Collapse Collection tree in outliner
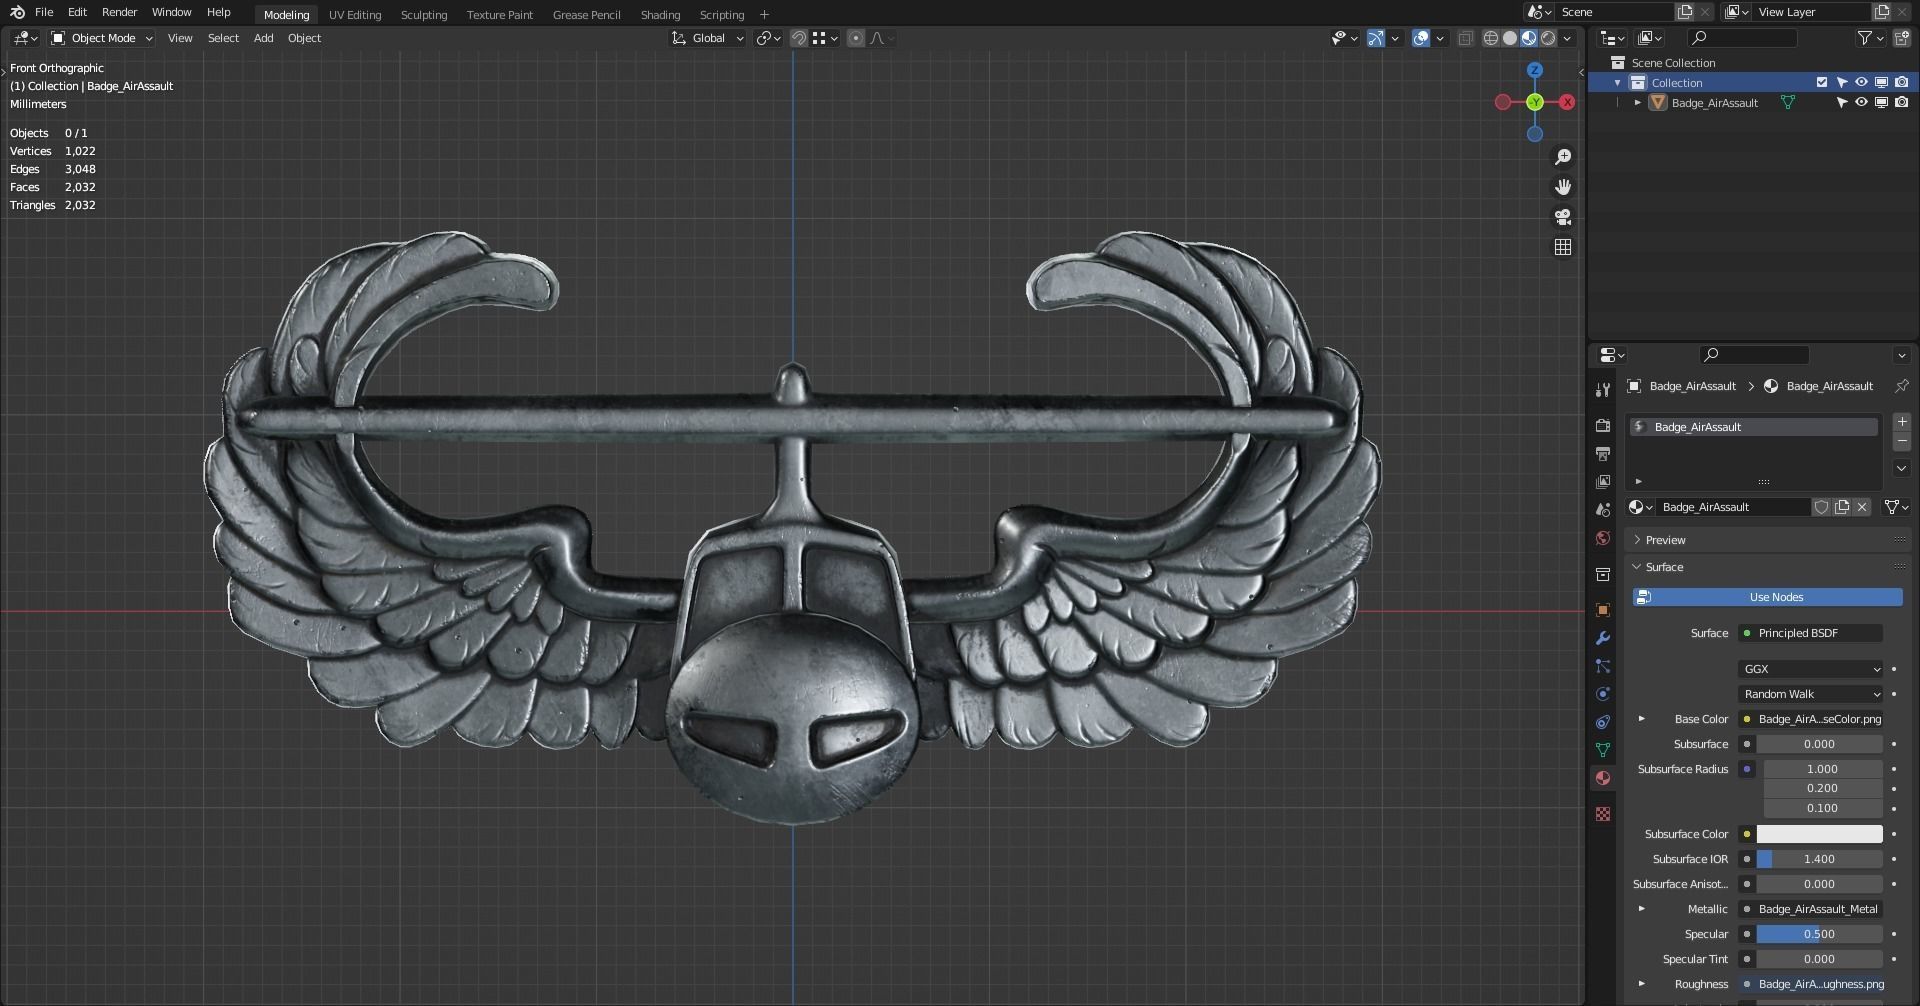The width and height of the screenshot is (1920, 1006). coord(1617,82)
